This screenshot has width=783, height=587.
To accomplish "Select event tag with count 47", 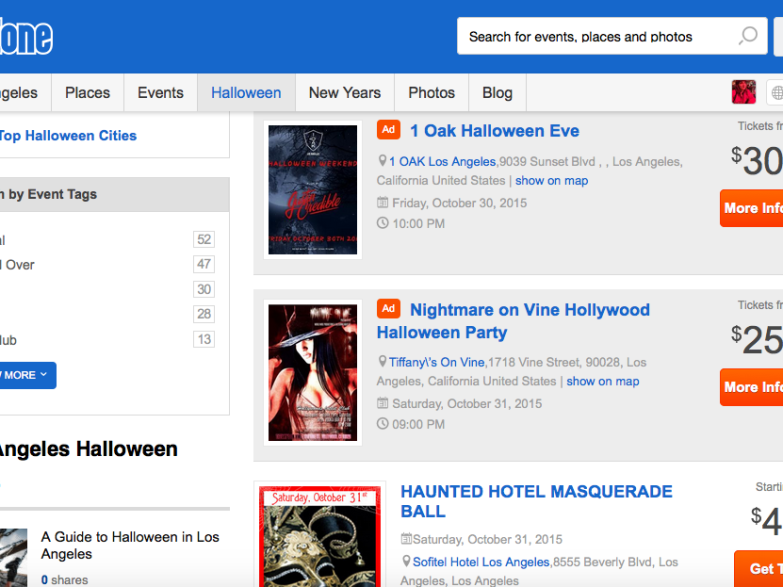I will click(204, 264).
